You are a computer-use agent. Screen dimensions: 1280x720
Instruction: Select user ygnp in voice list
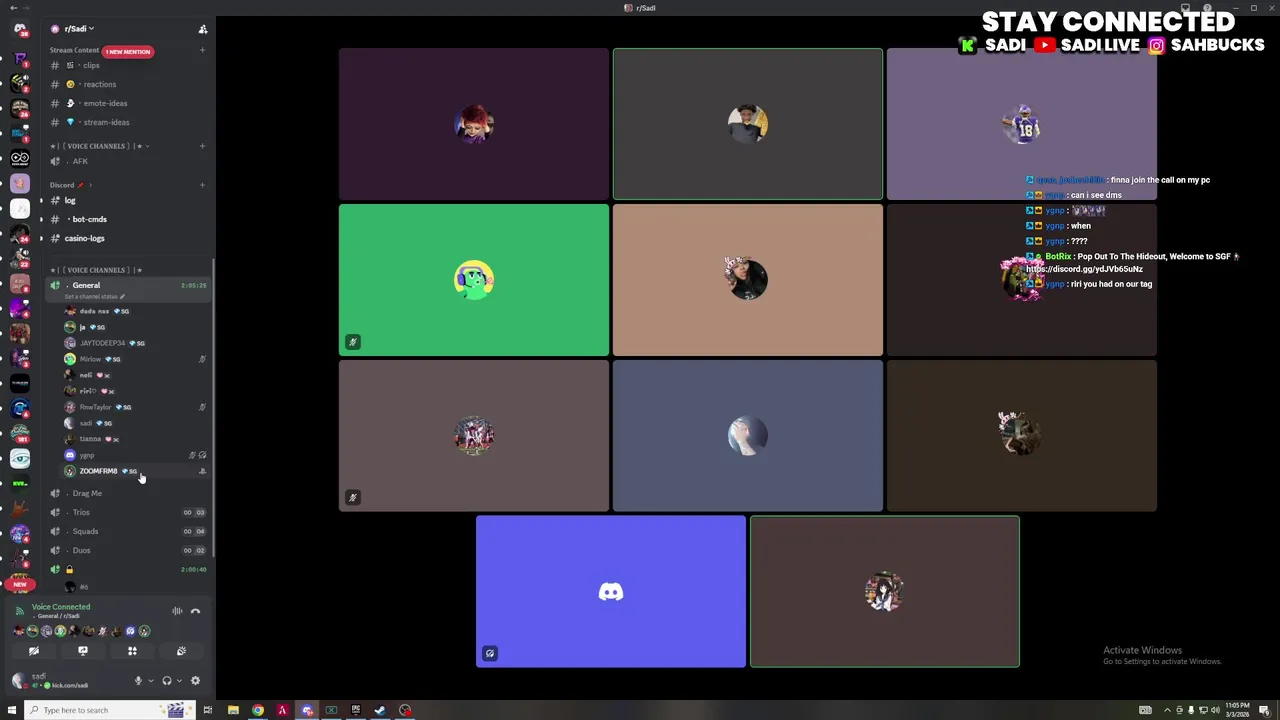(x=135, y=455)
